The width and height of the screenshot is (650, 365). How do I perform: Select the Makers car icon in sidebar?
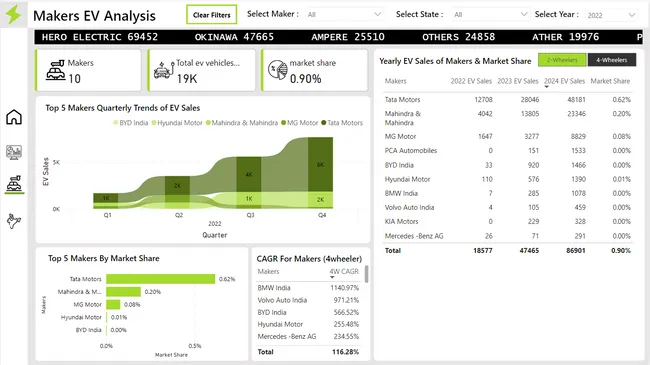click(14, 183)
